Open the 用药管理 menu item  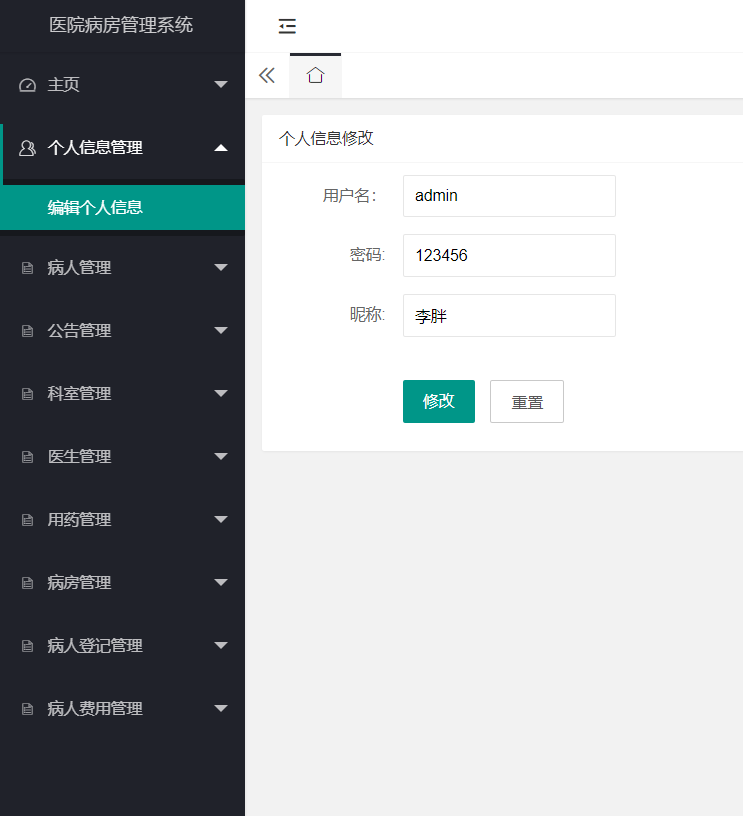(x=122, y=519)
